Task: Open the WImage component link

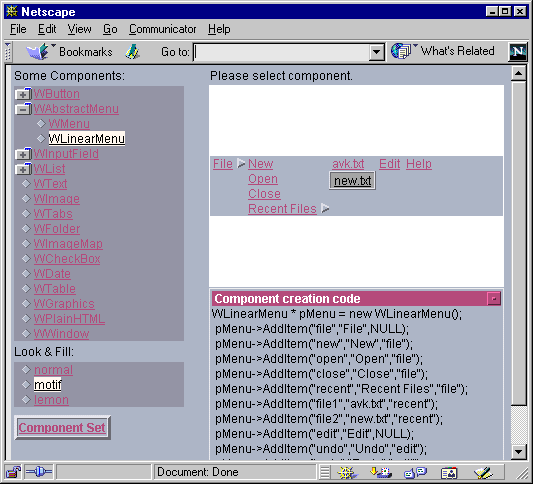Action: pyautogui.click(x=56, y=199)
